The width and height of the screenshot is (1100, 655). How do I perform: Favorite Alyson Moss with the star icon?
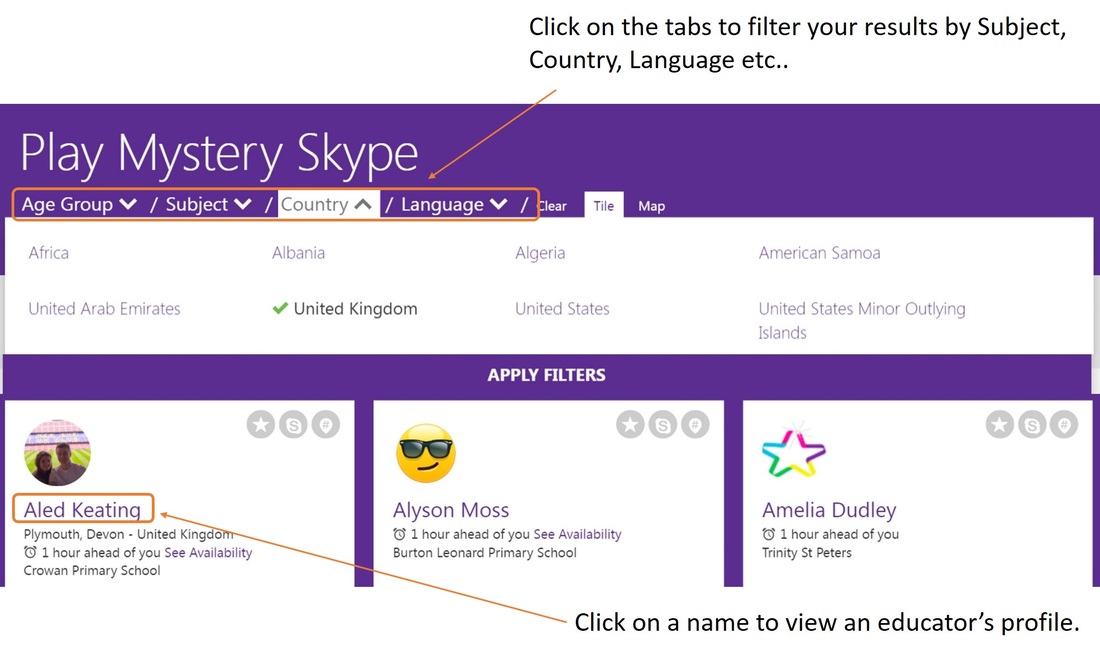pyautogui.click(x=630, y=425)
